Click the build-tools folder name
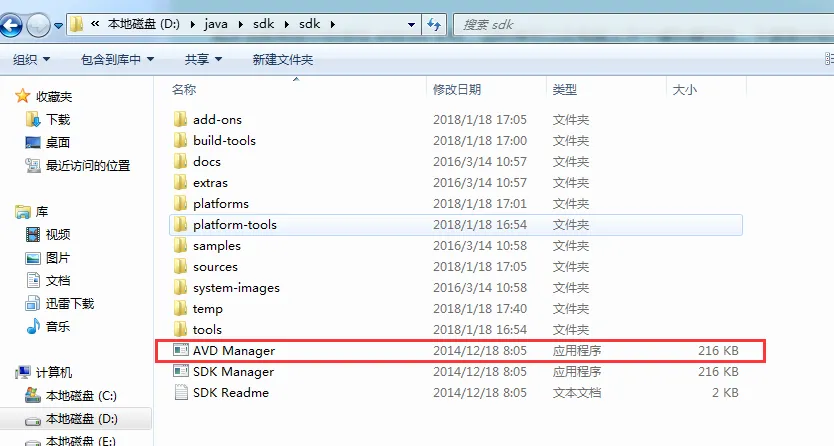The width and height of the screenshot is (834, 446). (x=224, y=140)
